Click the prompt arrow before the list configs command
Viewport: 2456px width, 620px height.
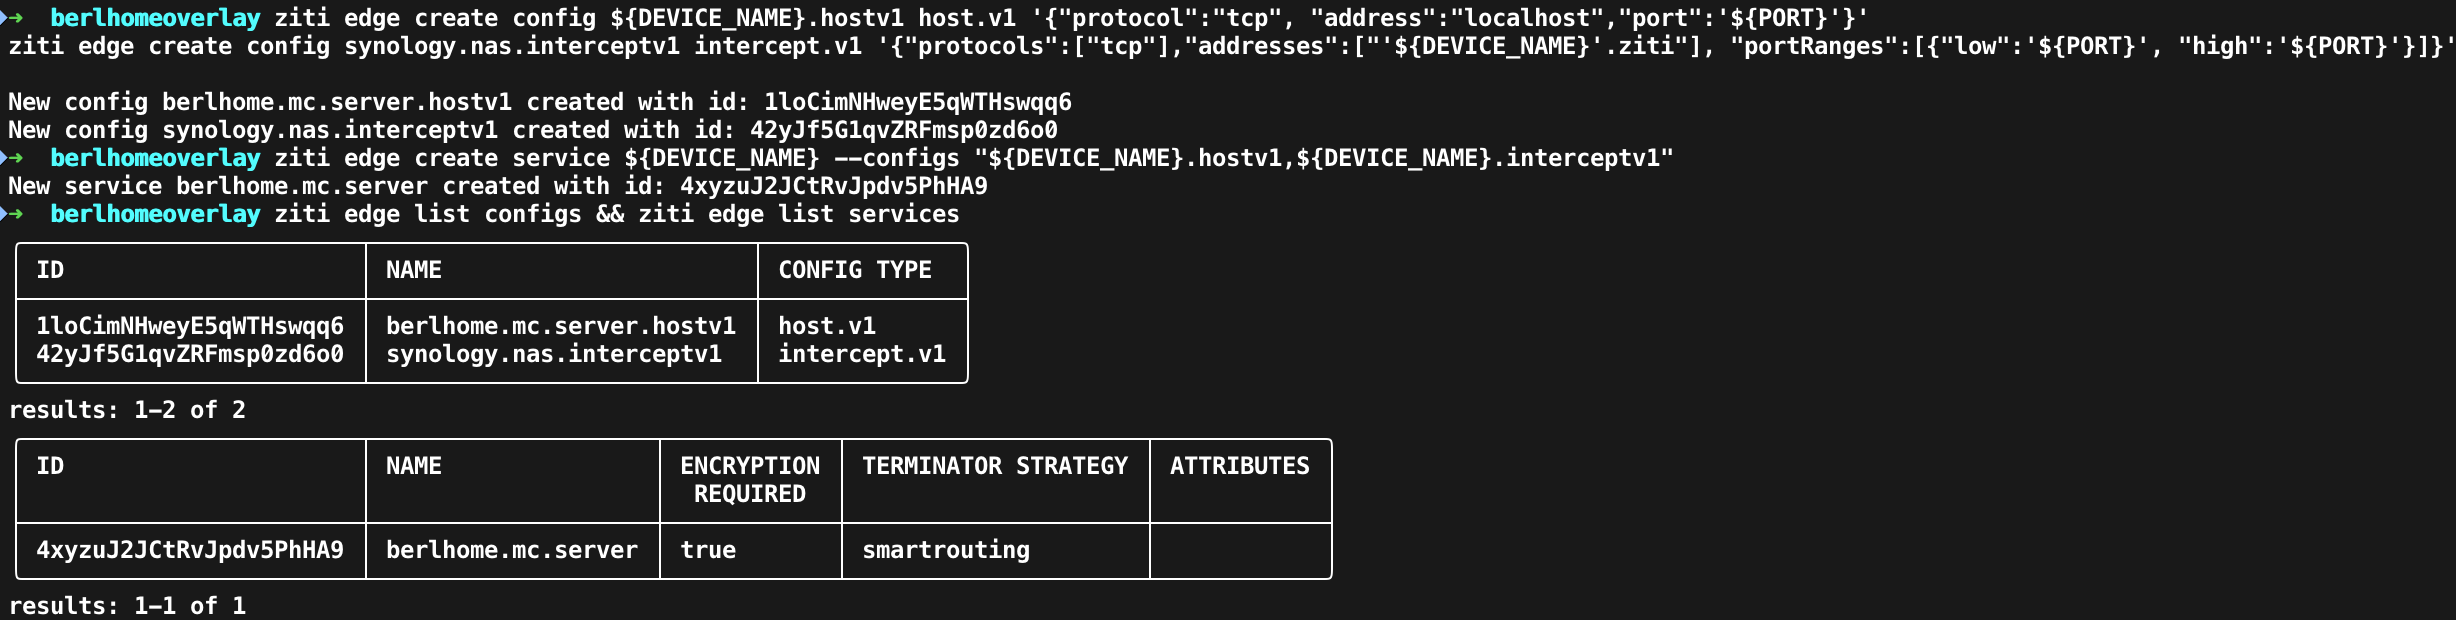coord(14,214)
